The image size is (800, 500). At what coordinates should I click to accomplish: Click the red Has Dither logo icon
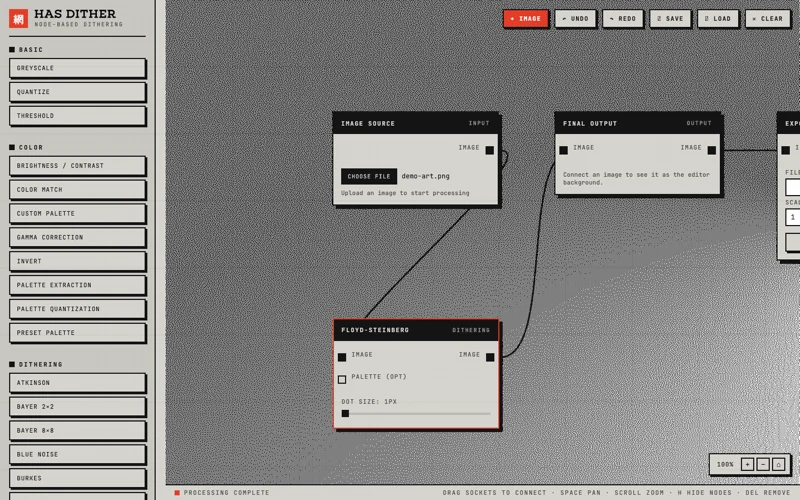[18, 18]
